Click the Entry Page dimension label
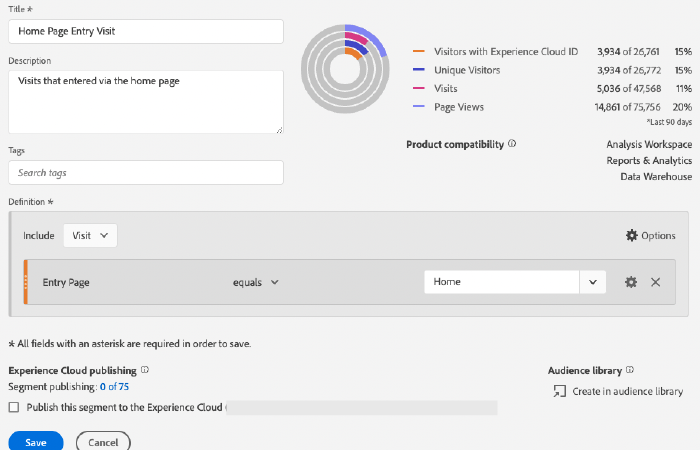Screen dimensions: 700x450 point(66,282)
